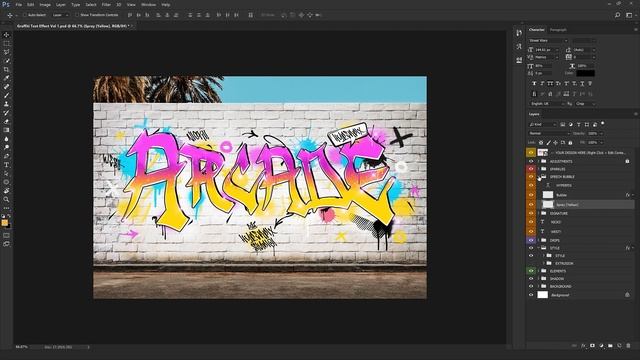Filter layers by pixel layers icon
This screenshot has width=640, height=360.
pyautogui.click(x=562, y=124)
